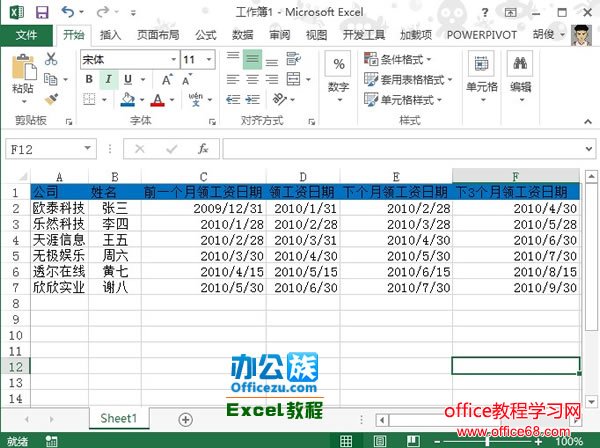Open the Number format percent button
Viewport: 600px width, 448px height.
[x=338, y=64]
